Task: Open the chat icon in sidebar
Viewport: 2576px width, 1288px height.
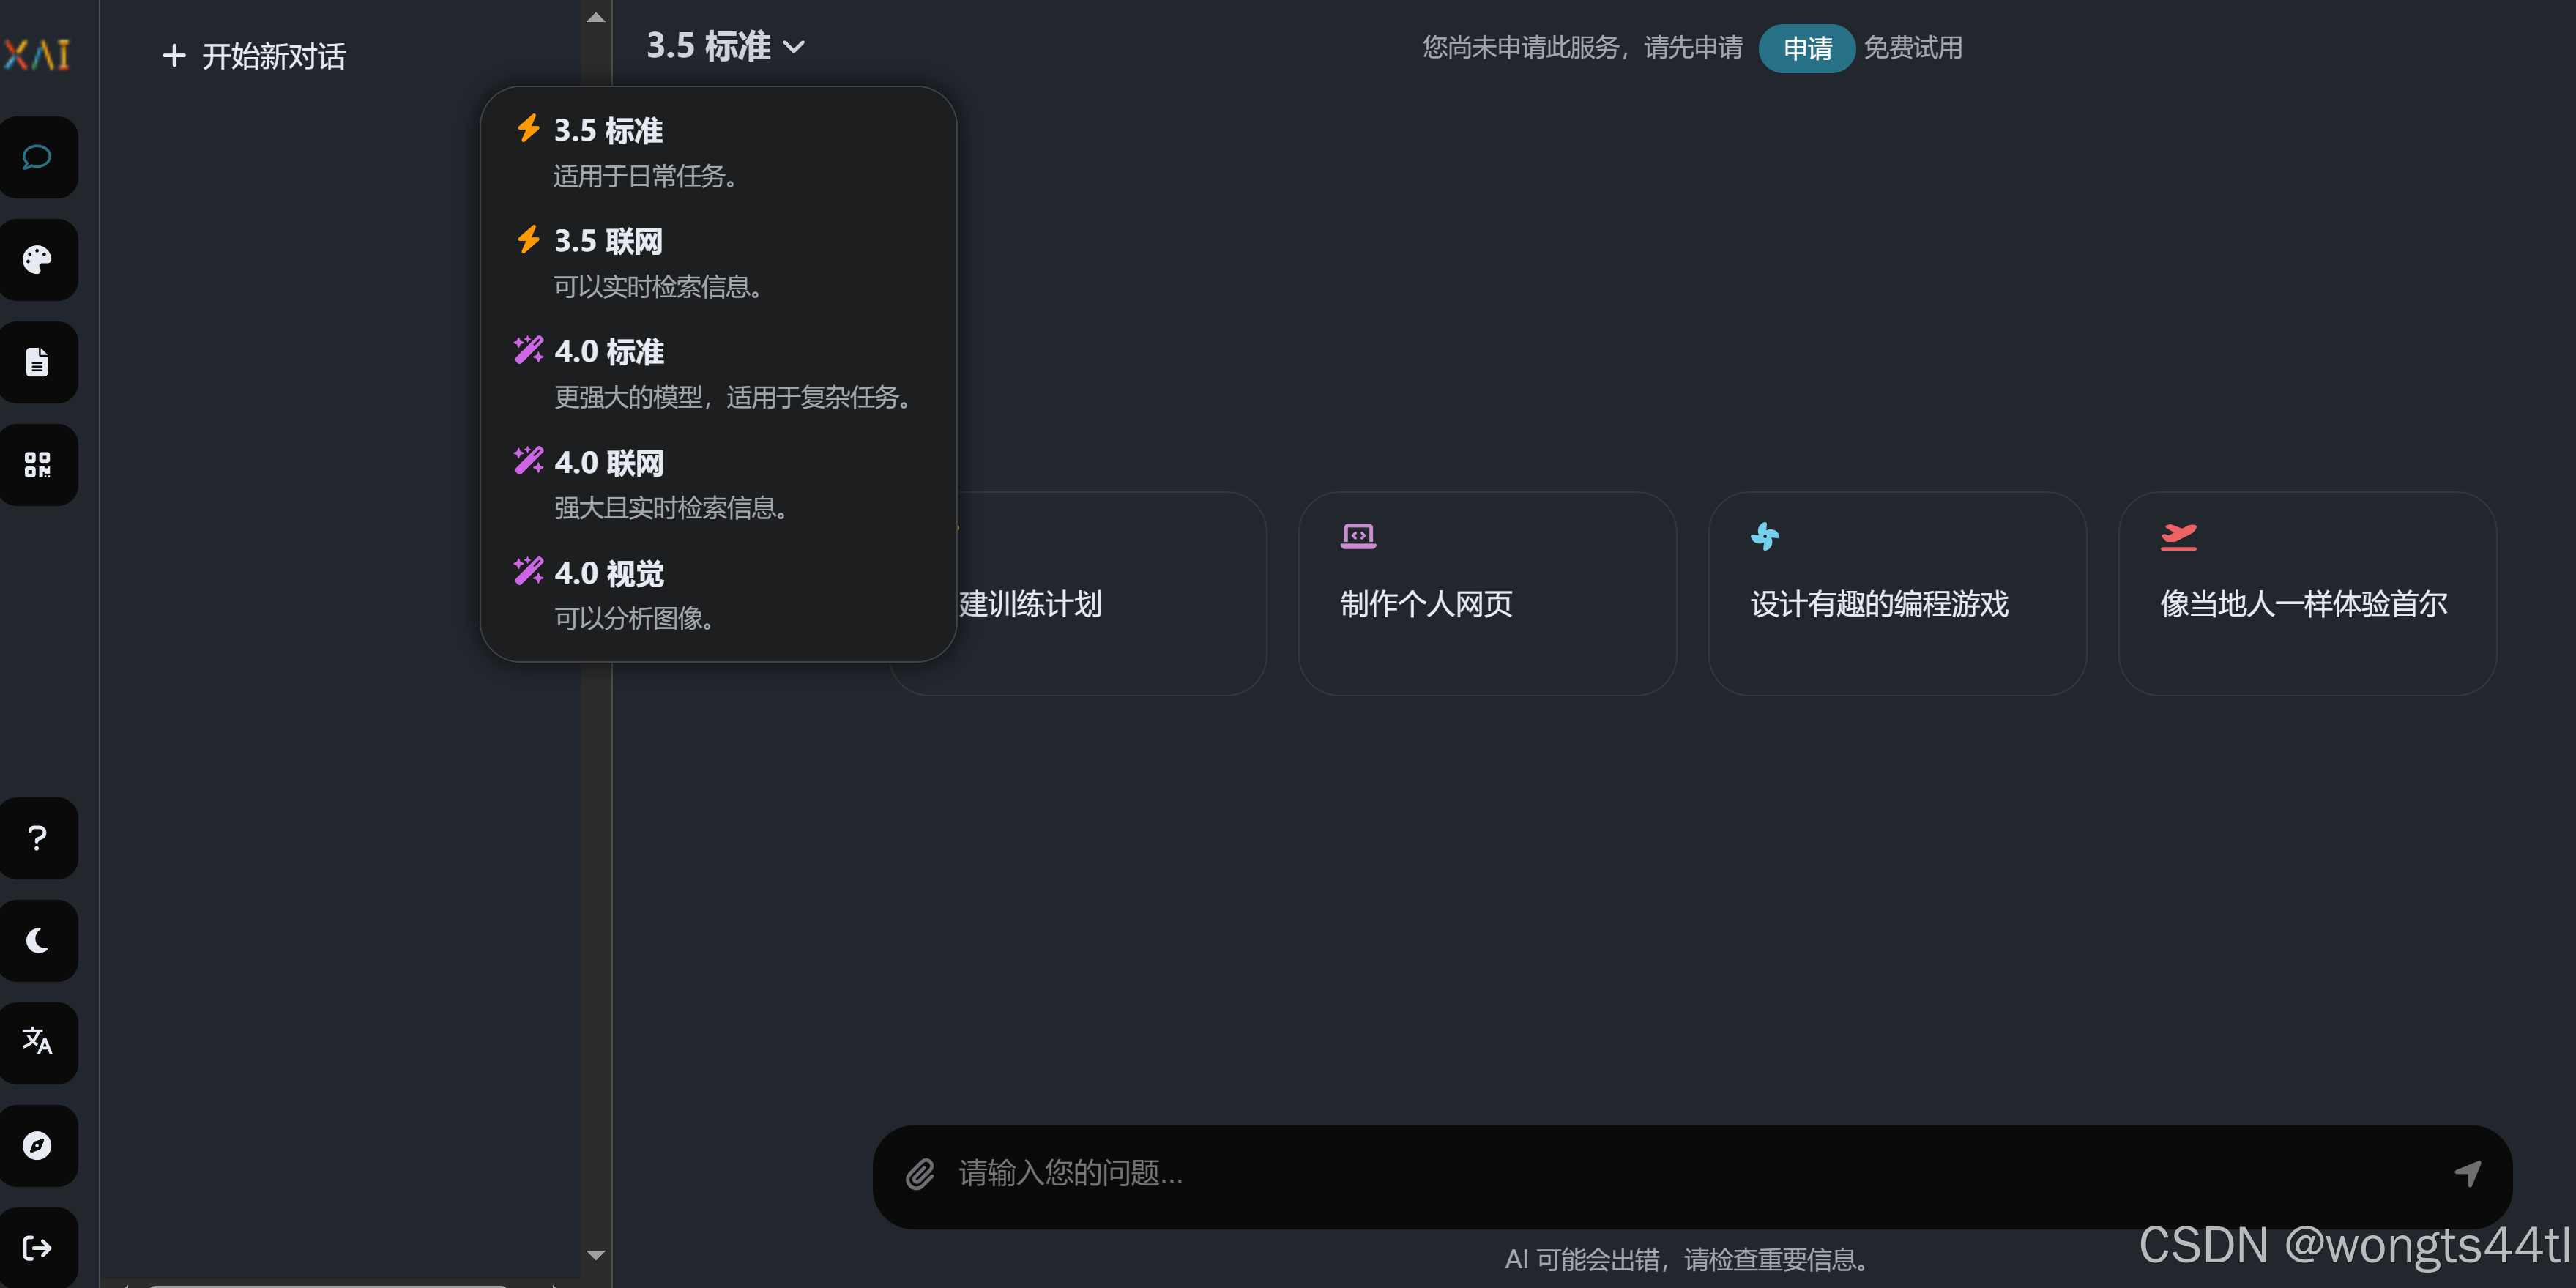Action: pyautogui.click(x=37, y=157)
